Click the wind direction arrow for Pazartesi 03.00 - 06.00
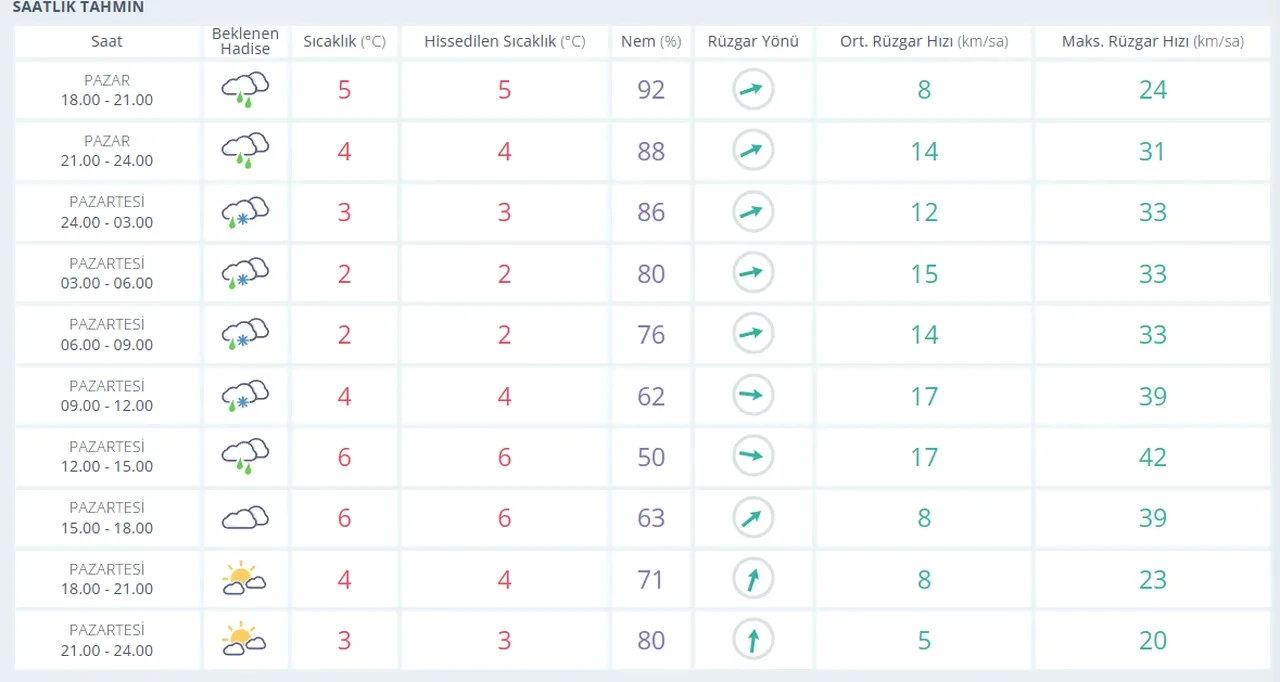 click(752, 273)
